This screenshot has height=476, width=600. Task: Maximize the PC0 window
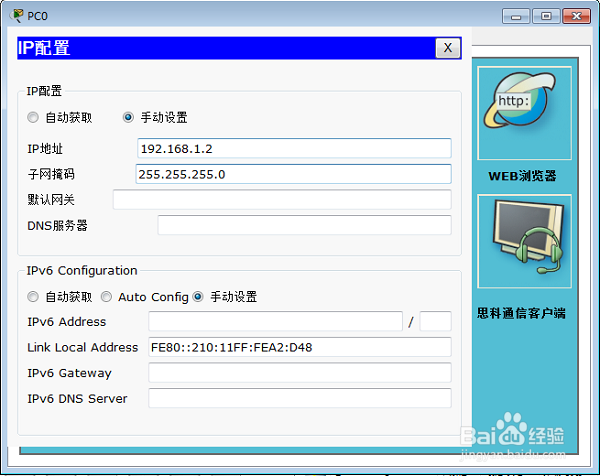click(x=546, y=16)
